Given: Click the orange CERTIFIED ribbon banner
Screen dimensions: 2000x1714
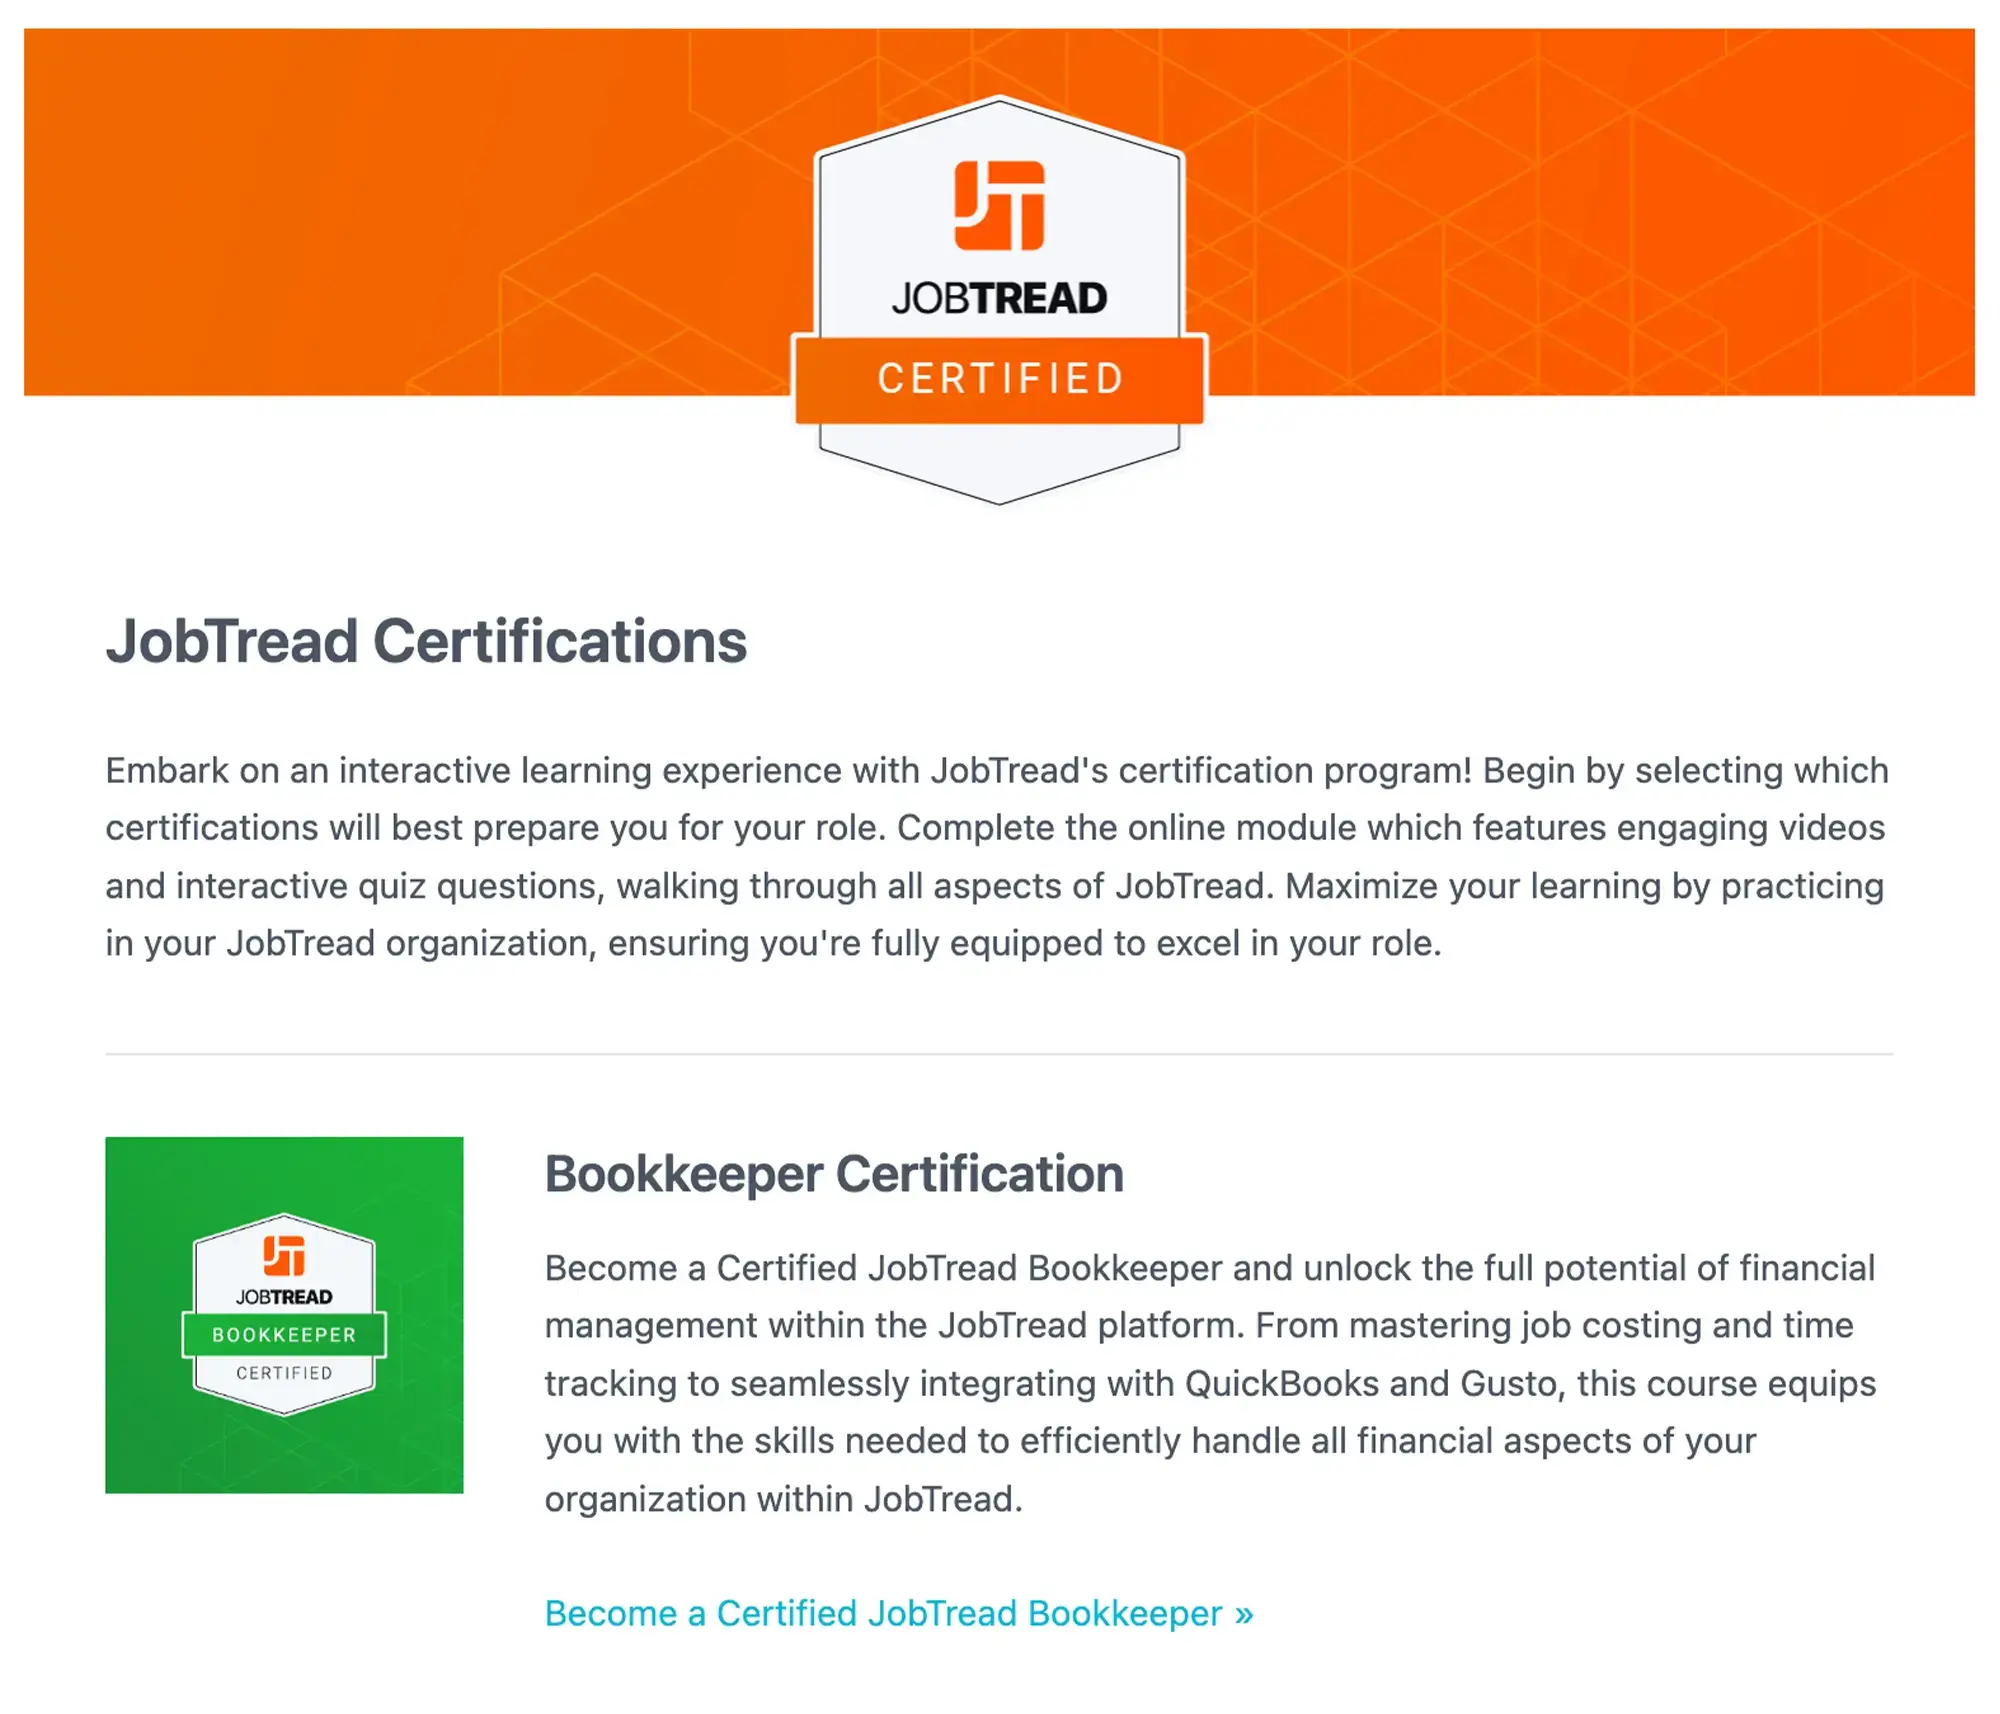Looking at the screenshot, I should [999, 379].
